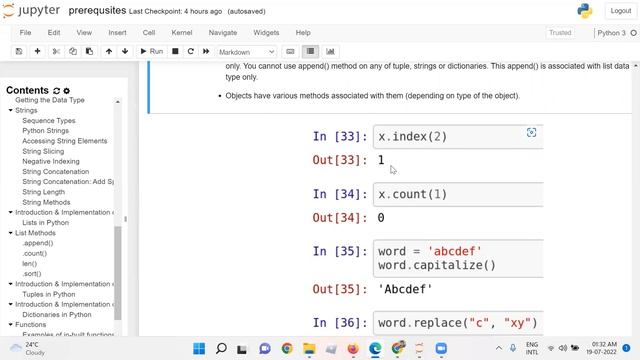
Task: Open Firefox from the taskbar
Action: coord(353,349)
